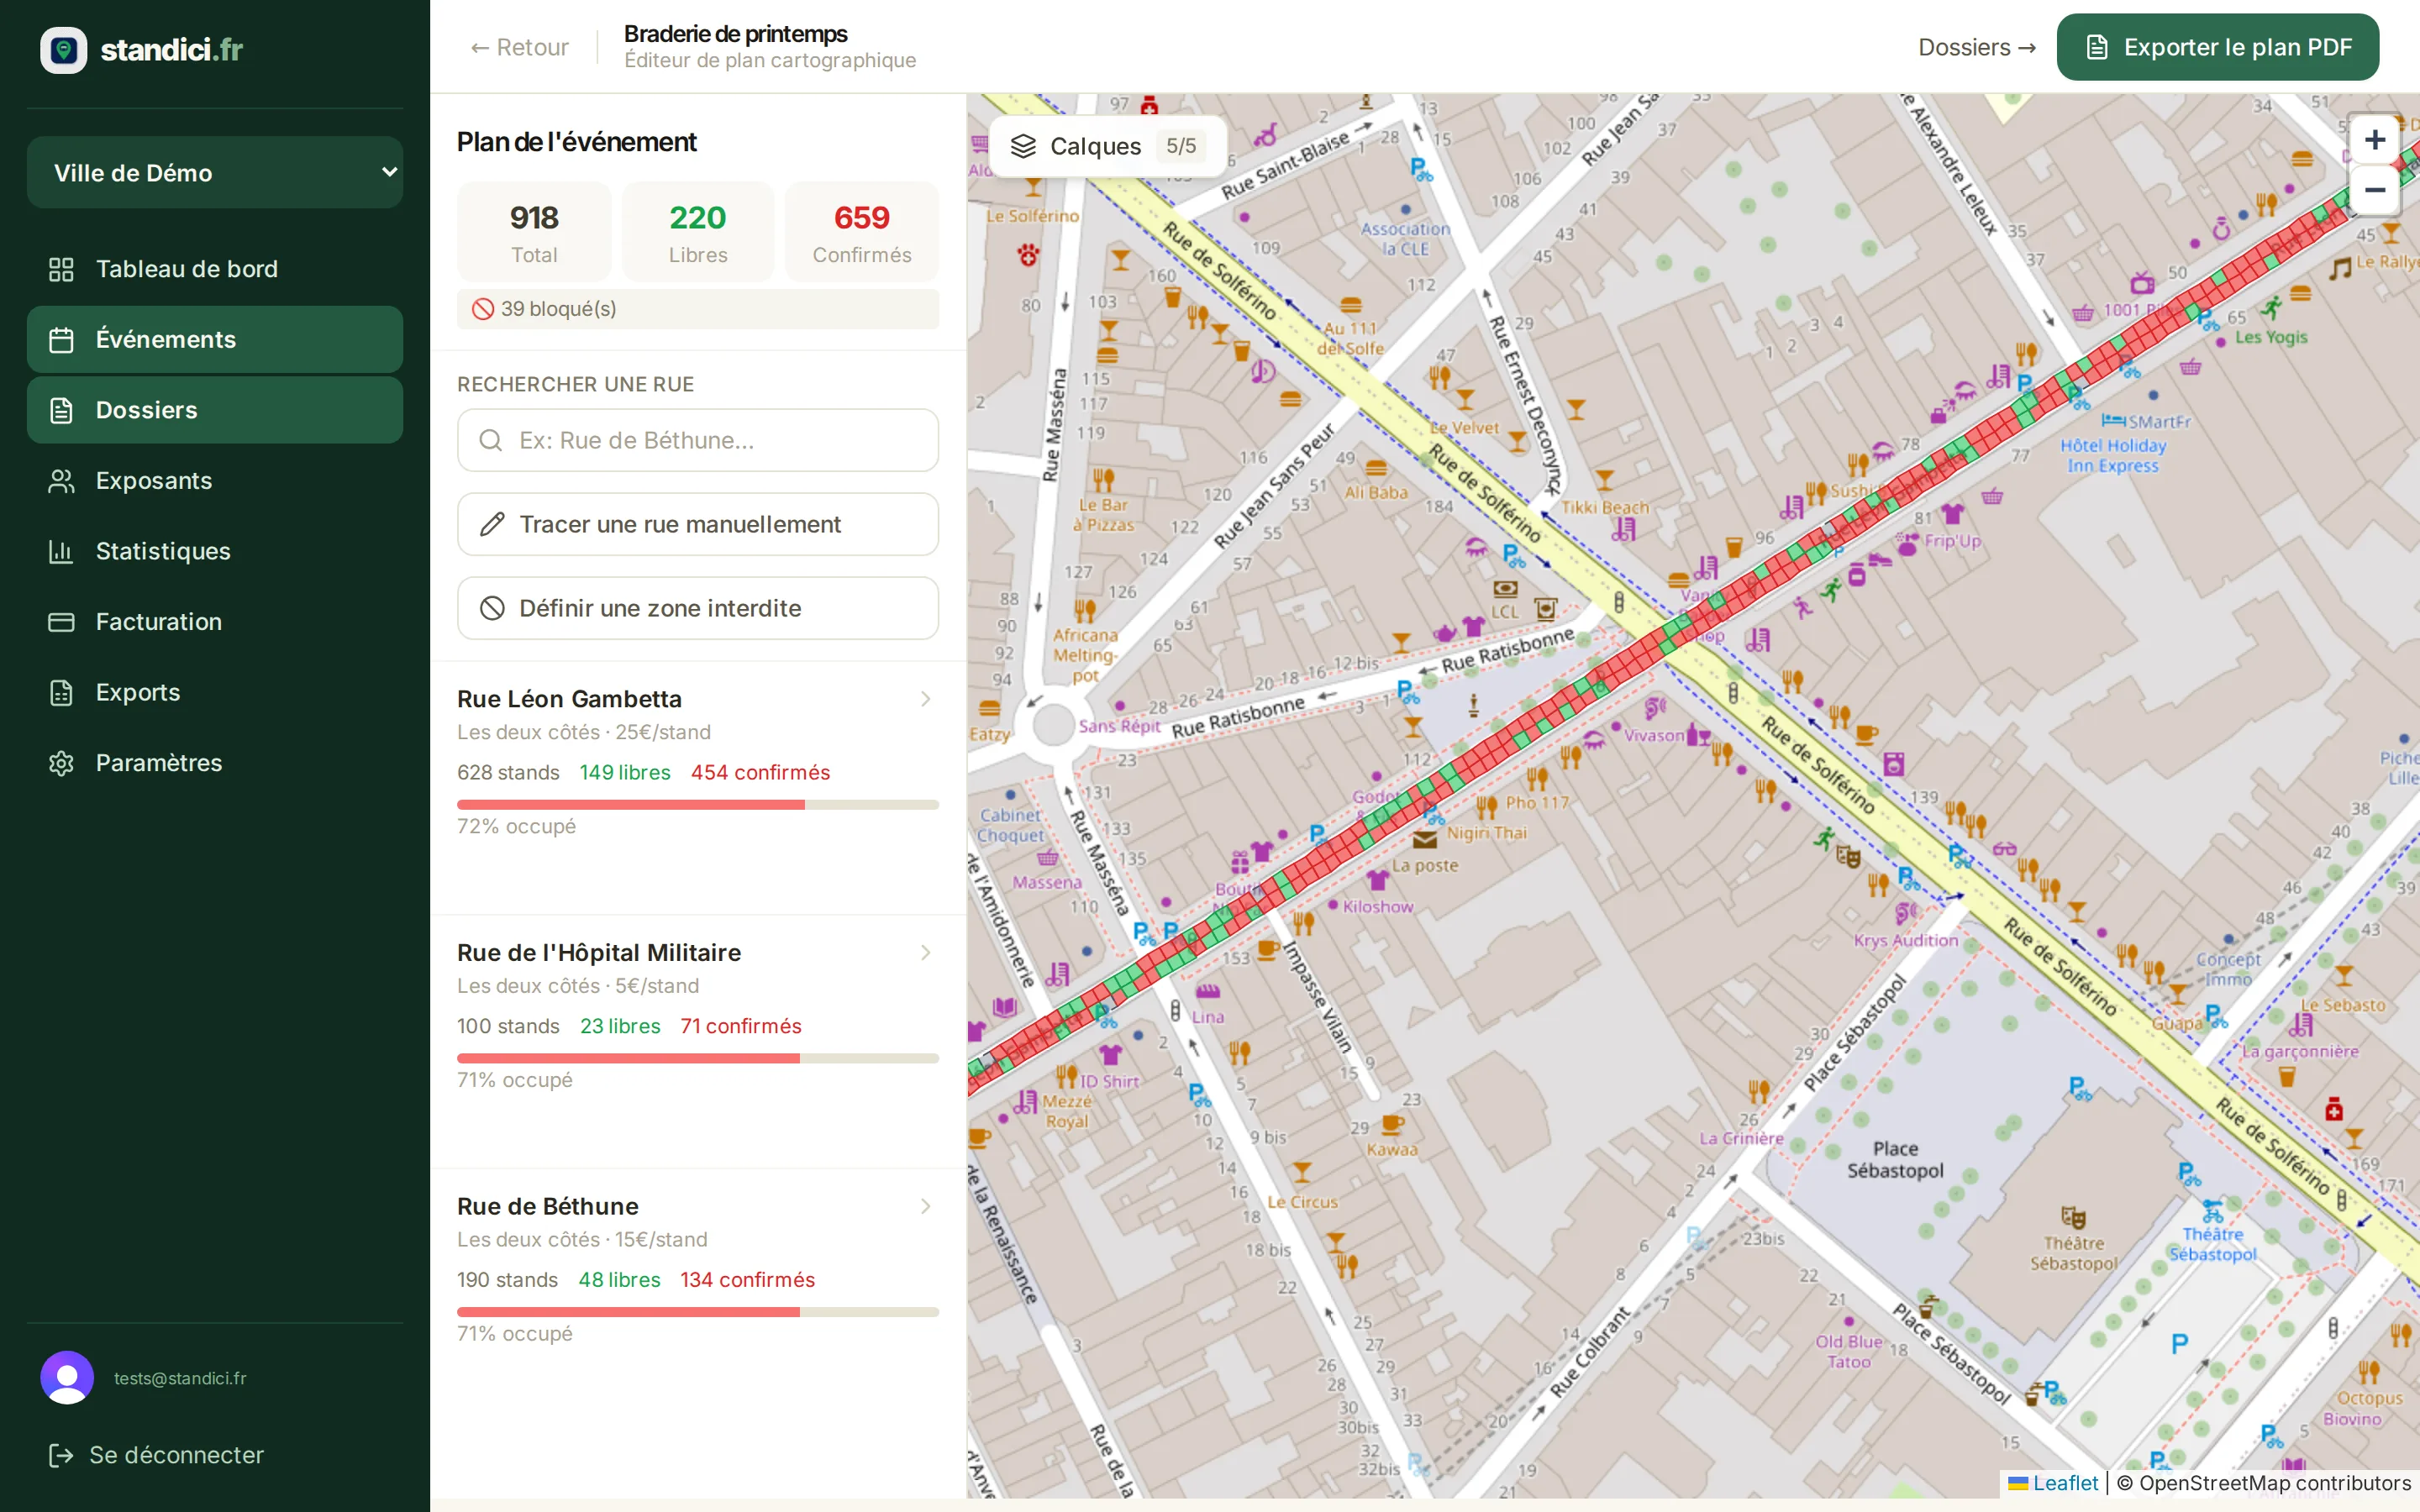Screen dimensions: 2420x1512
Task: Open the Dossiers section
Action: [x=215, y=410]
